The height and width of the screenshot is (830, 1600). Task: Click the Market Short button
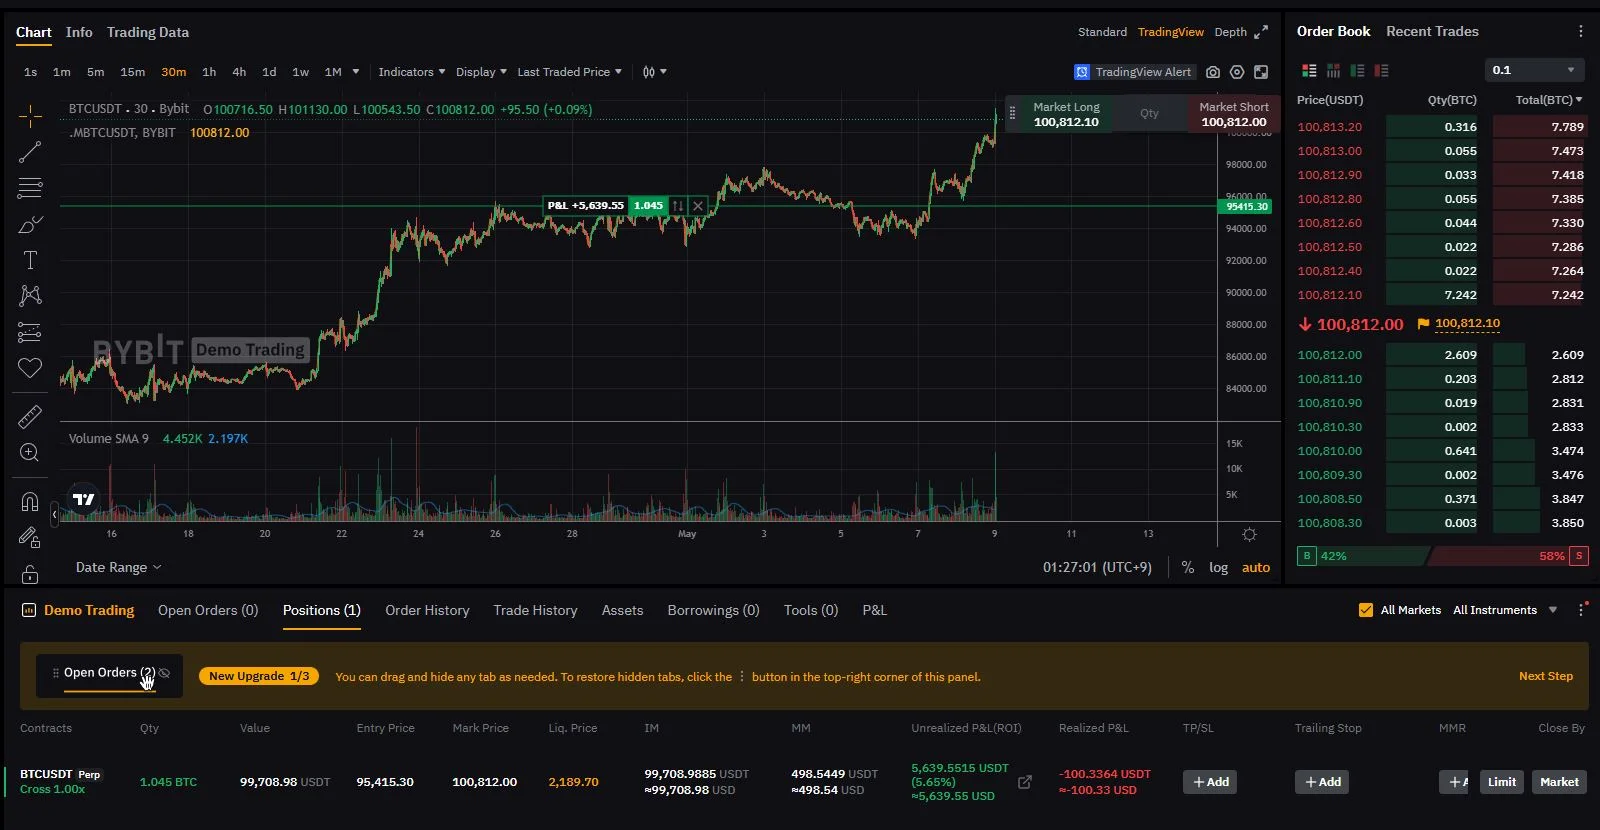tap(1234, 114)
